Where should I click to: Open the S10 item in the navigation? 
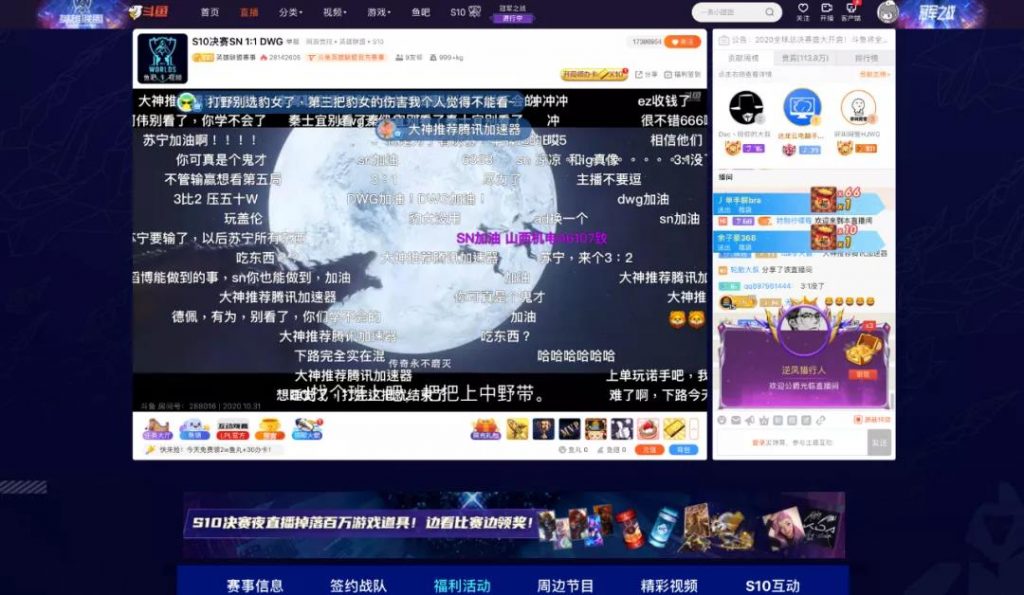tap(465, 12)
